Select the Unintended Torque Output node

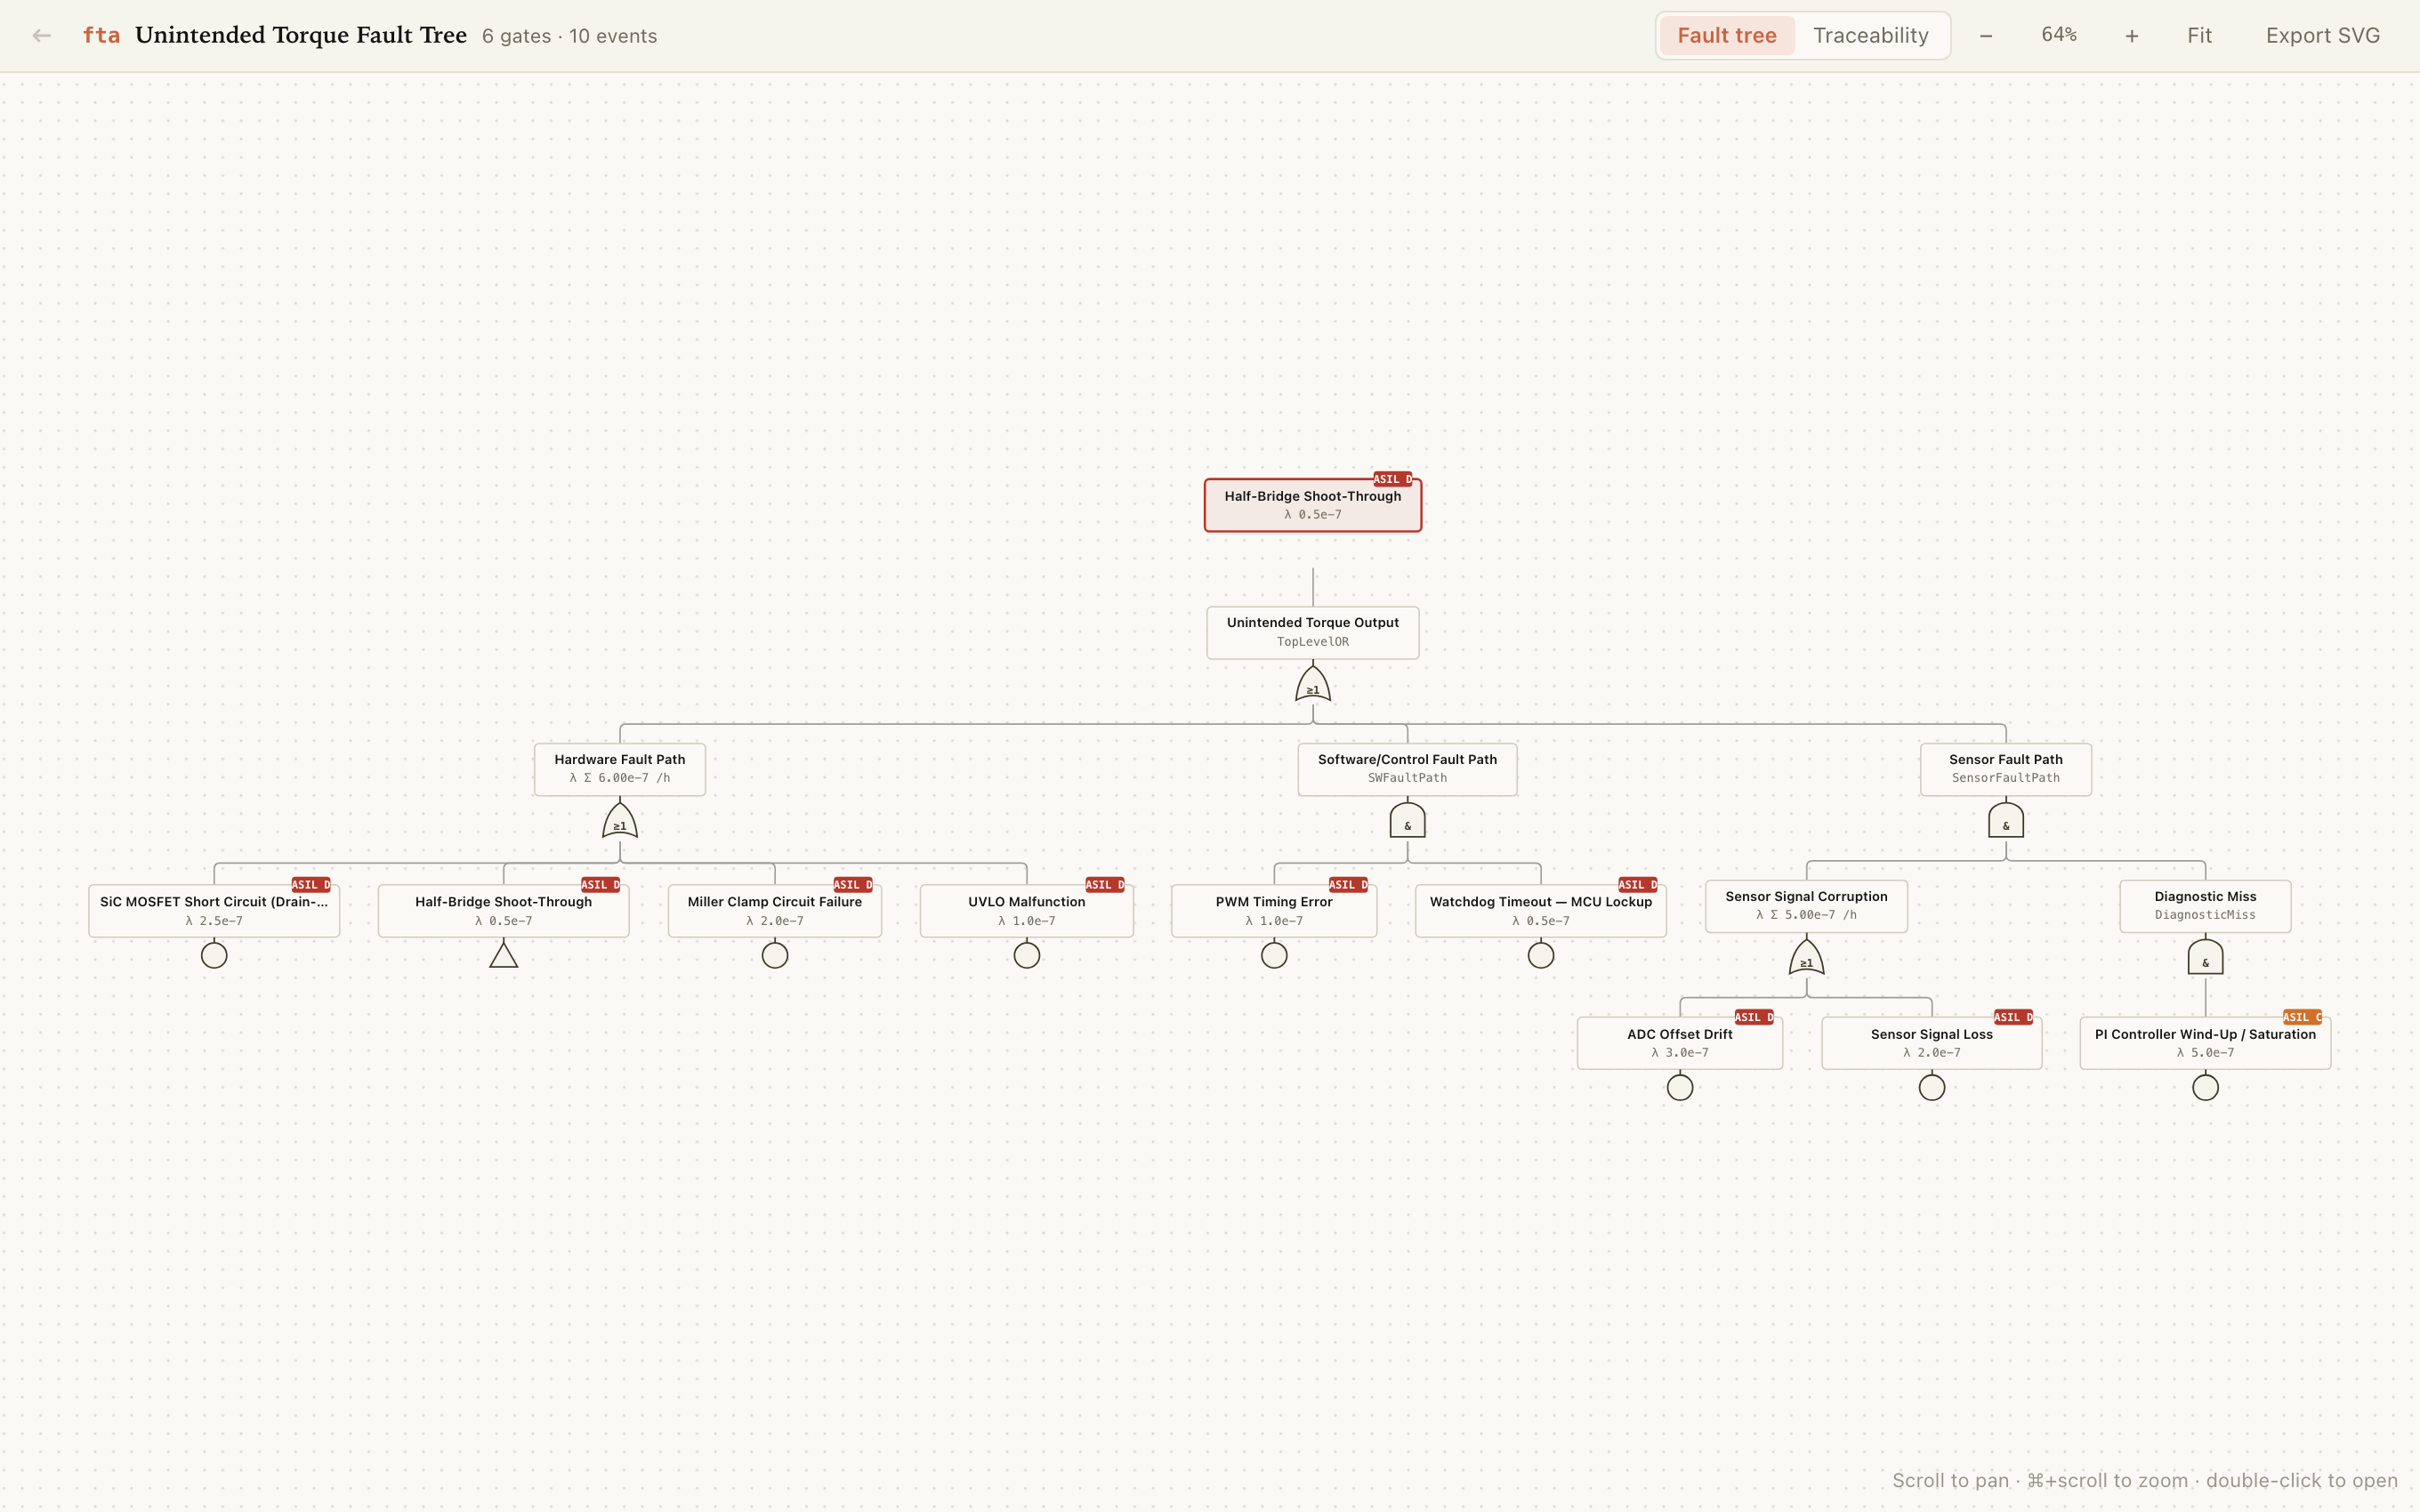1313,632
